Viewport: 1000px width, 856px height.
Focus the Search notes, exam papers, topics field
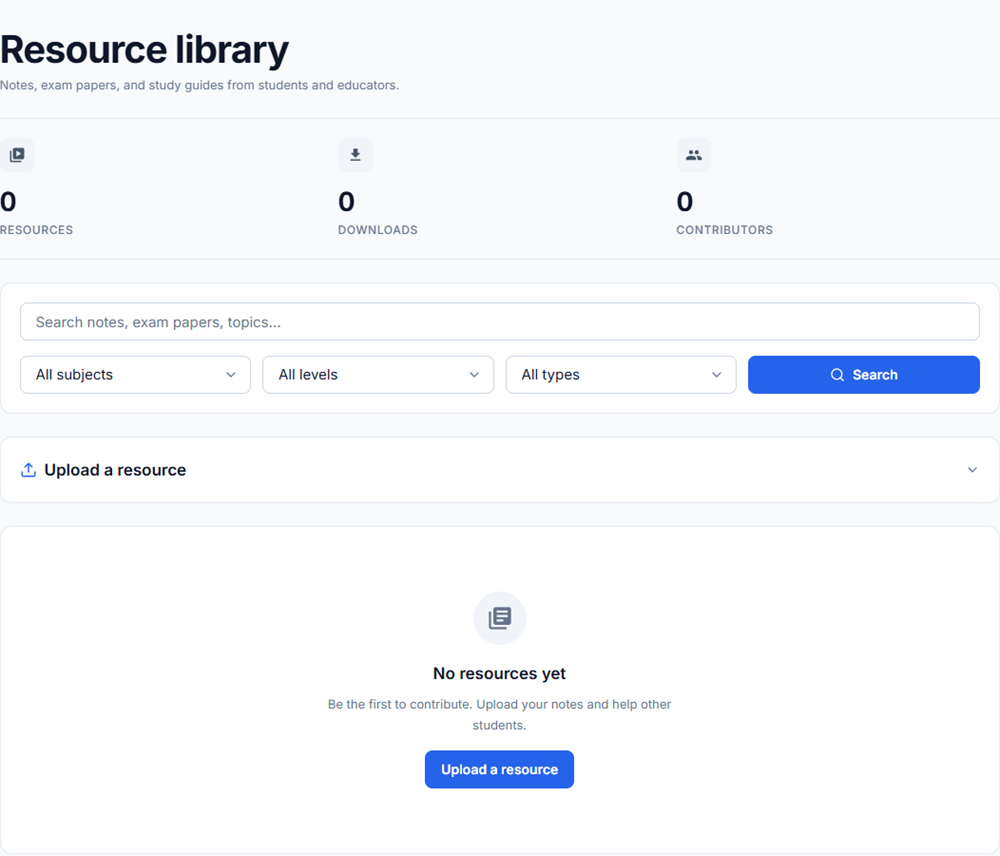[x=500, y=322]
